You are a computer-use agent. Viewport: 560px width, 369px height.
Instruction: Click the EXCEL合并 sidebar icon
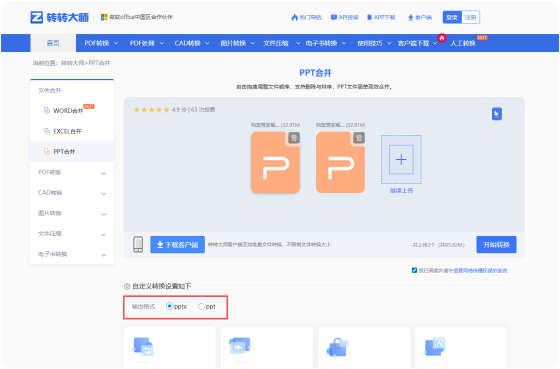[46, 131]
